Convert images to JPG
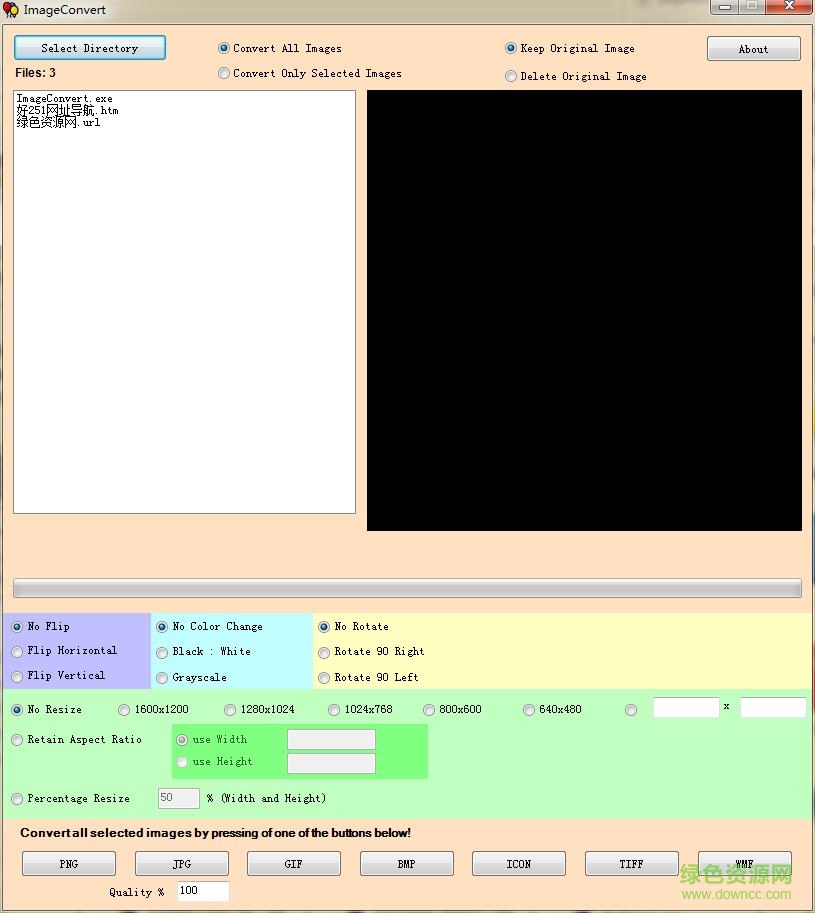815x913 pixels. click(181, 863)
